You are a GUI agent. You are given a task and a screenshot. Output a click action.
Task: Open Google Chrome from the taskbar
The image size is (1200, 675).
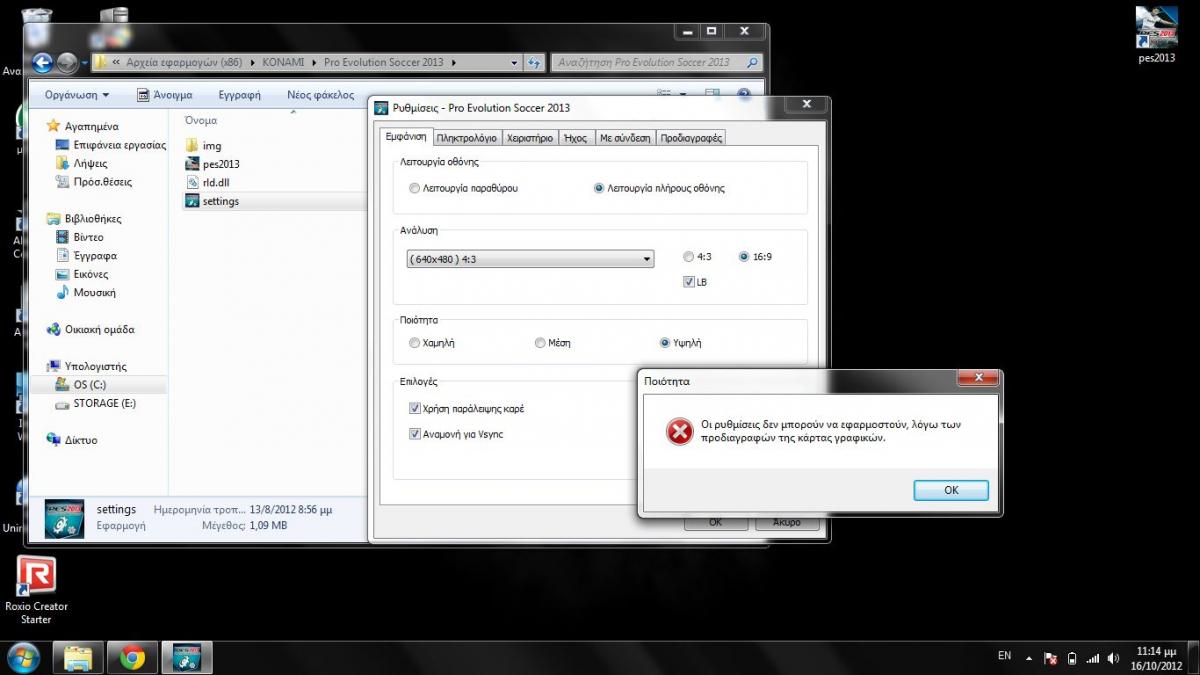coord(132,657)
